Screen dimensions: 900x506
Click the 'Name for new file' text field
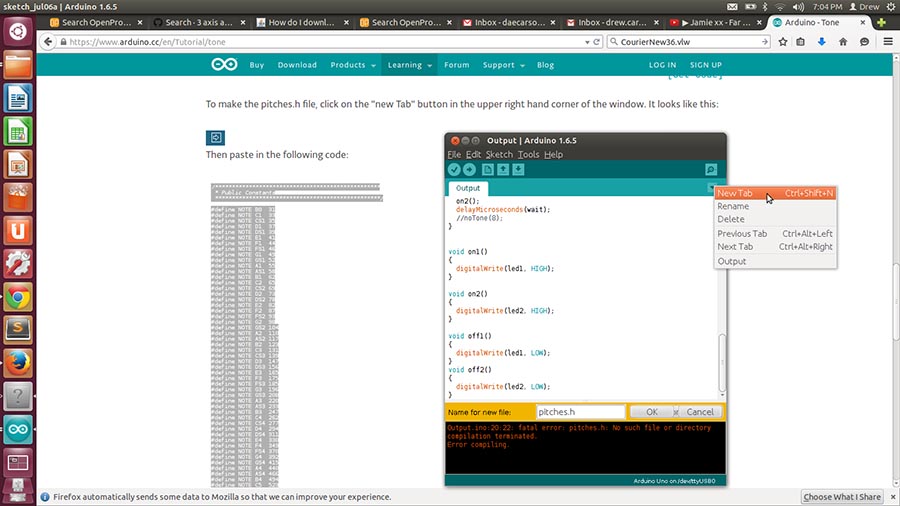tap(580, 412)
